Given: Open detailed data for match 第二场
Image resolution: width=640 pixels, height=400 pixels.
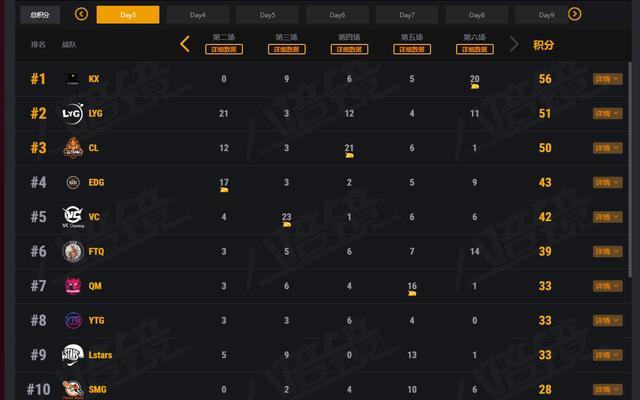Looking at the screenshot, I should point(224,49).
